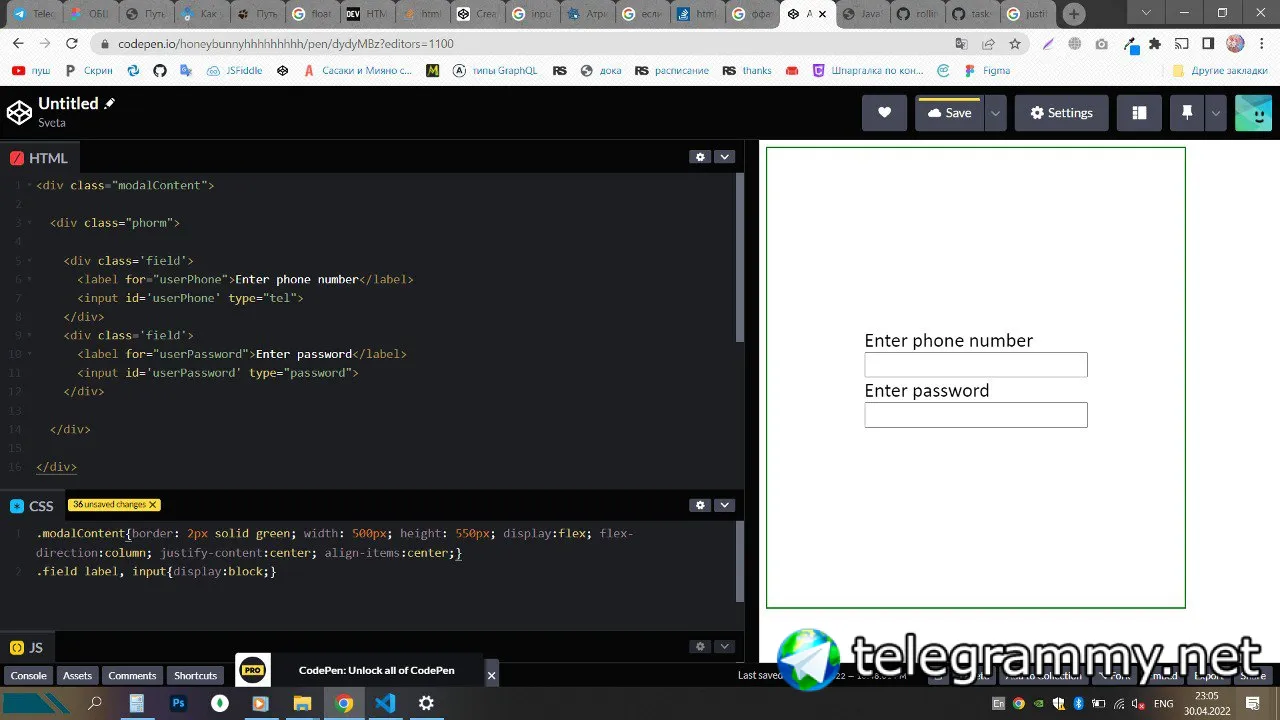Search open tabs with the tab-search arrow
This screenshot has height=720, width=1280.
pos(1146,13)
